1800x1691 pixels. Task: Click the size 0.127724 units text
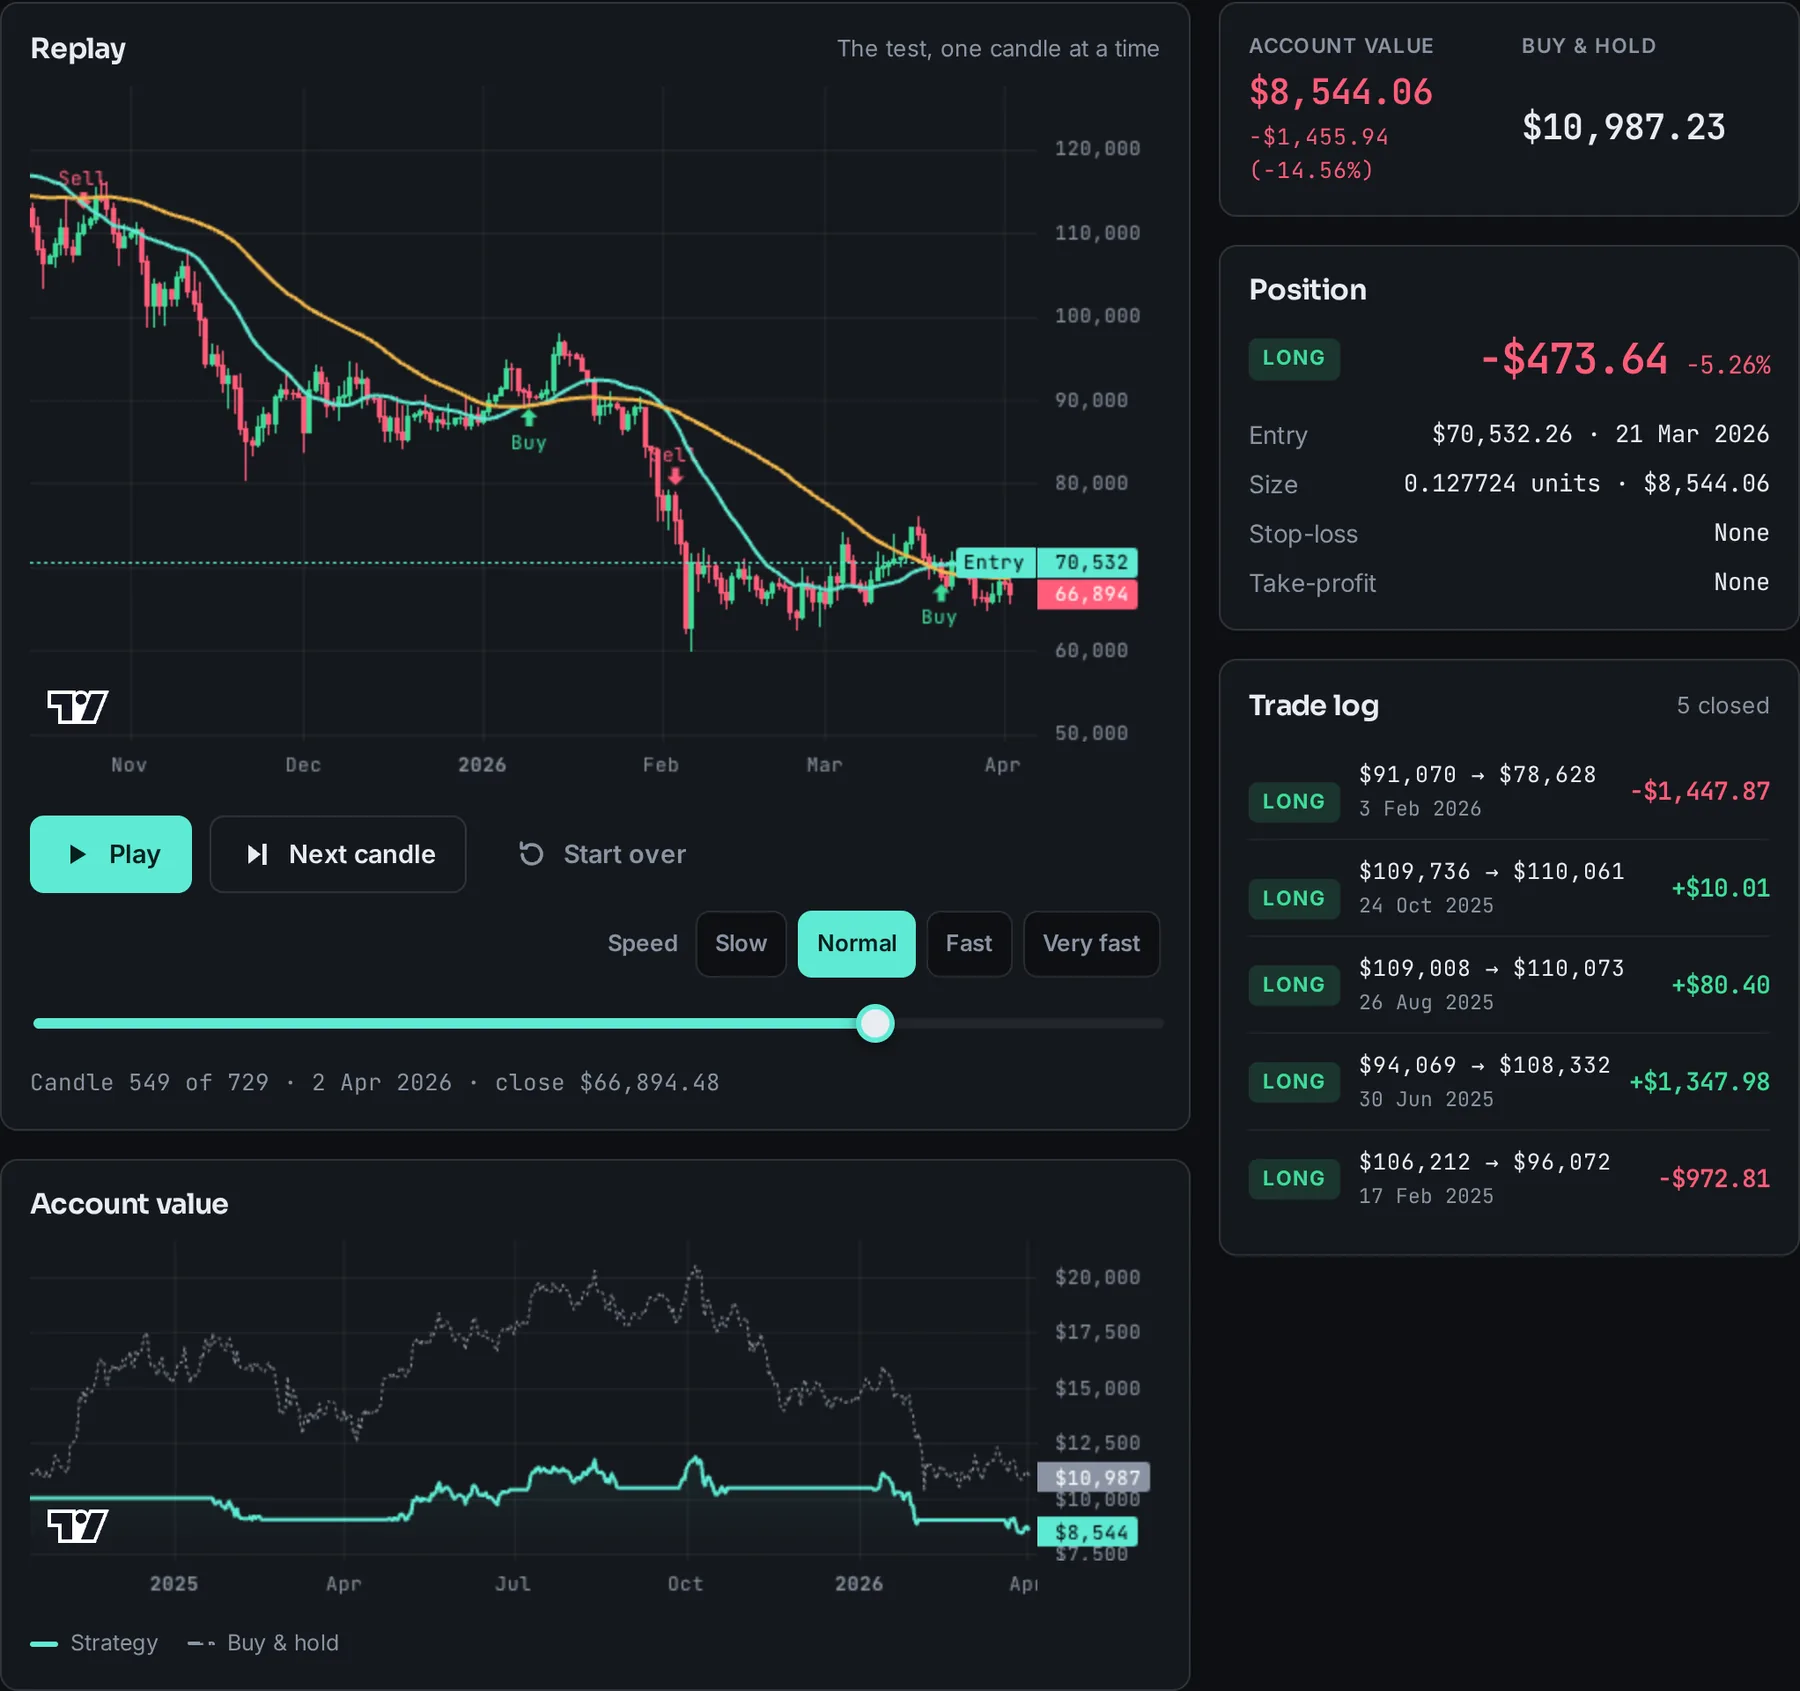coord(1502,484)
